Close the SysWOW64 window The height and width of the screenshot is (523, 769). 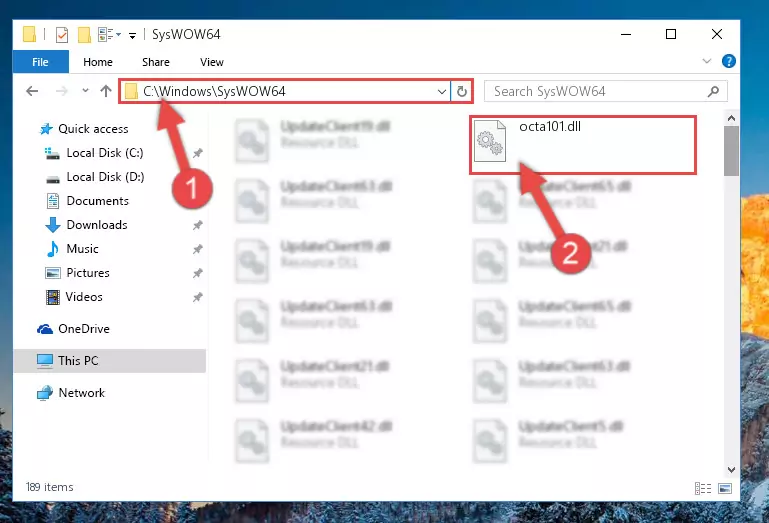[717, 34]
